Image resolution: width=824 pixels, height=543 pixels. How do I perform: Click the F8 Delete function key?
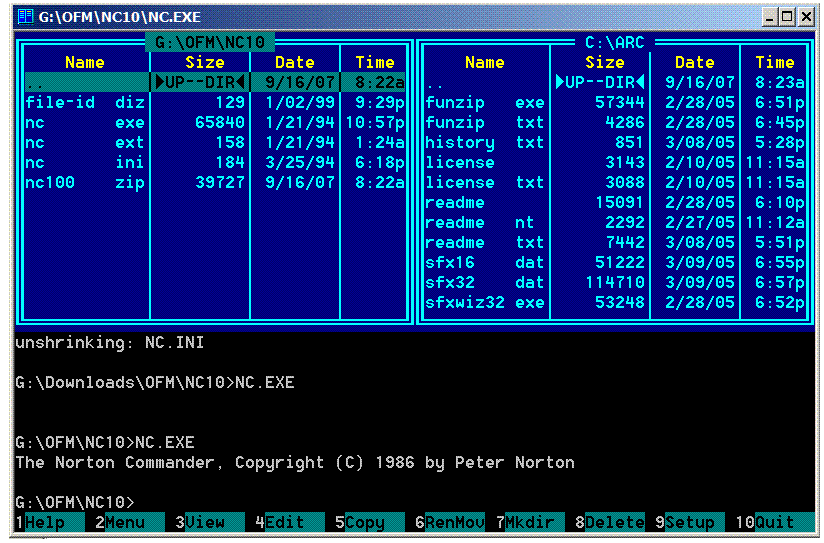coord(610,522)
